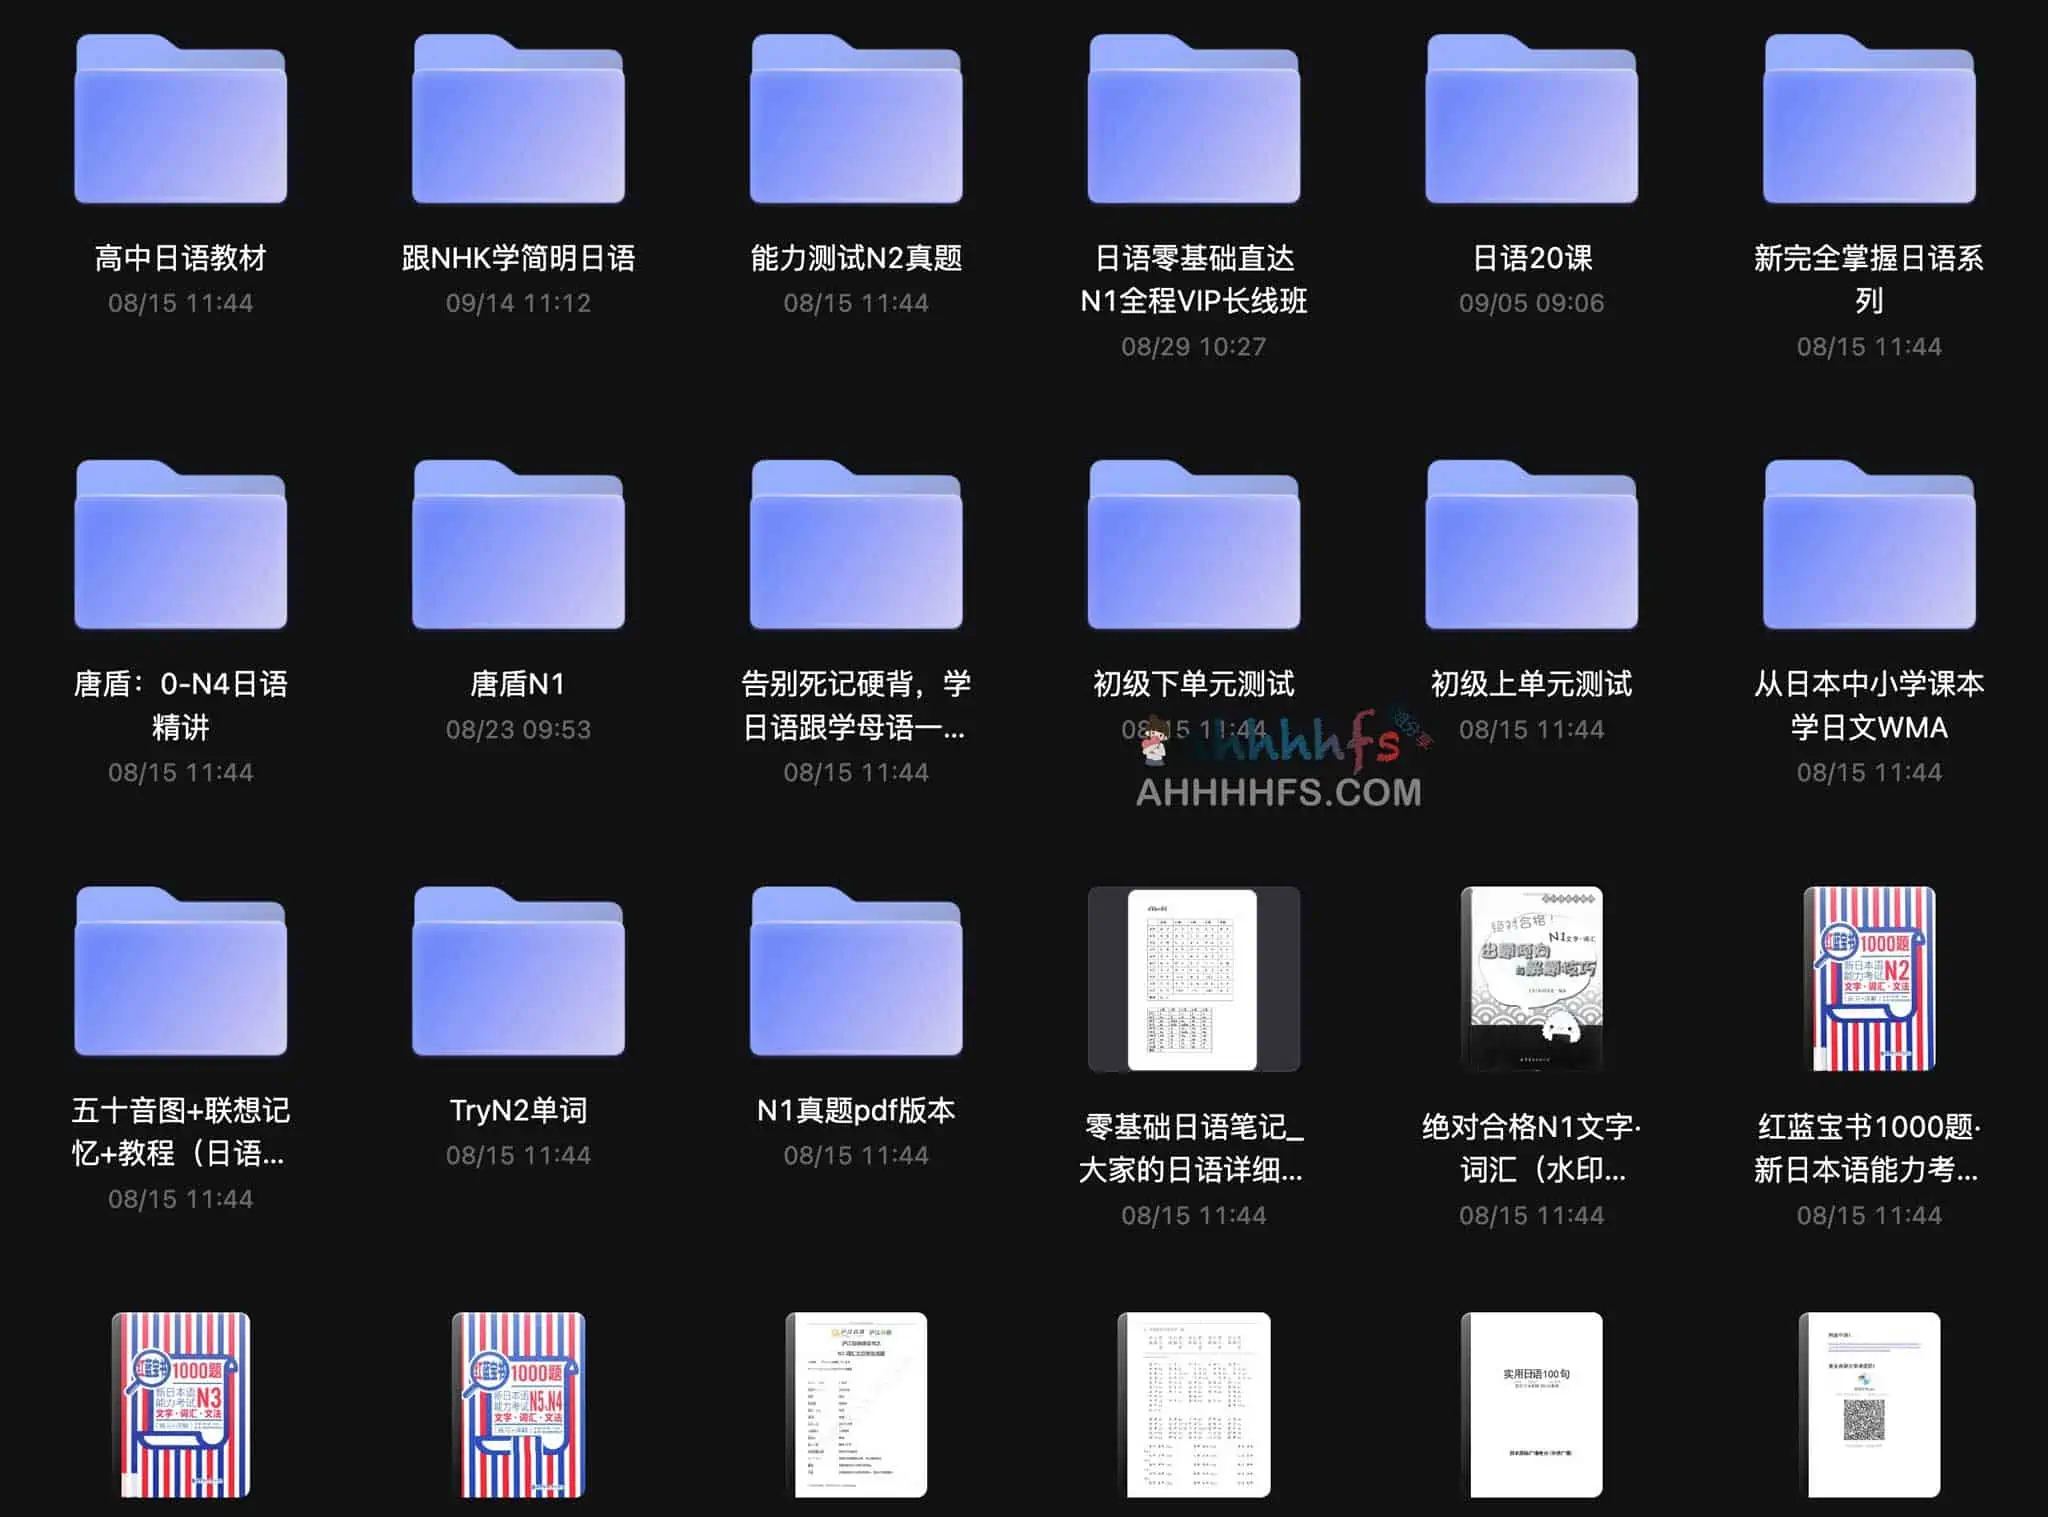Open the 新完全掌握日语系列 folder

point(1869,122)
